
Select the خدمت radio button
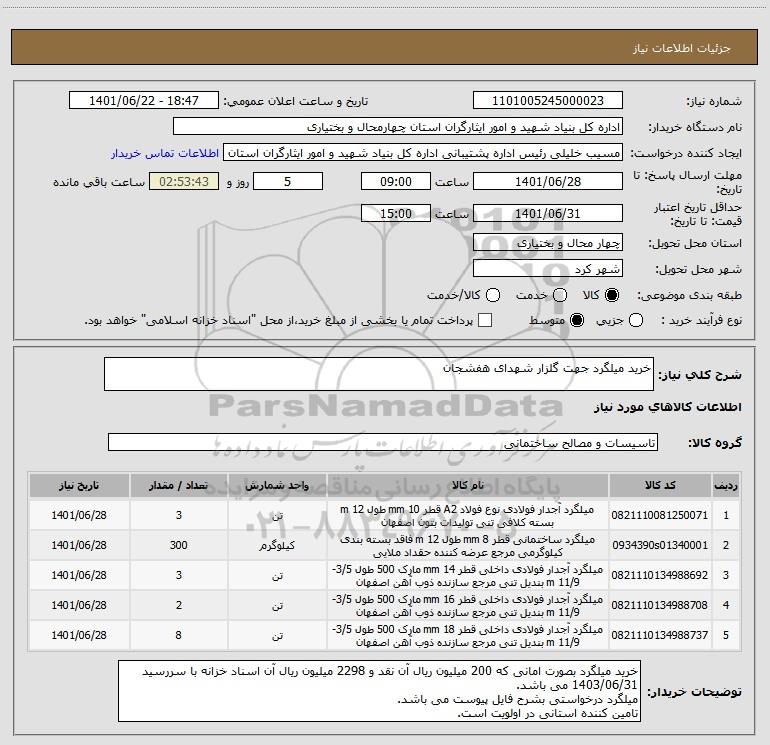point(560,295)
